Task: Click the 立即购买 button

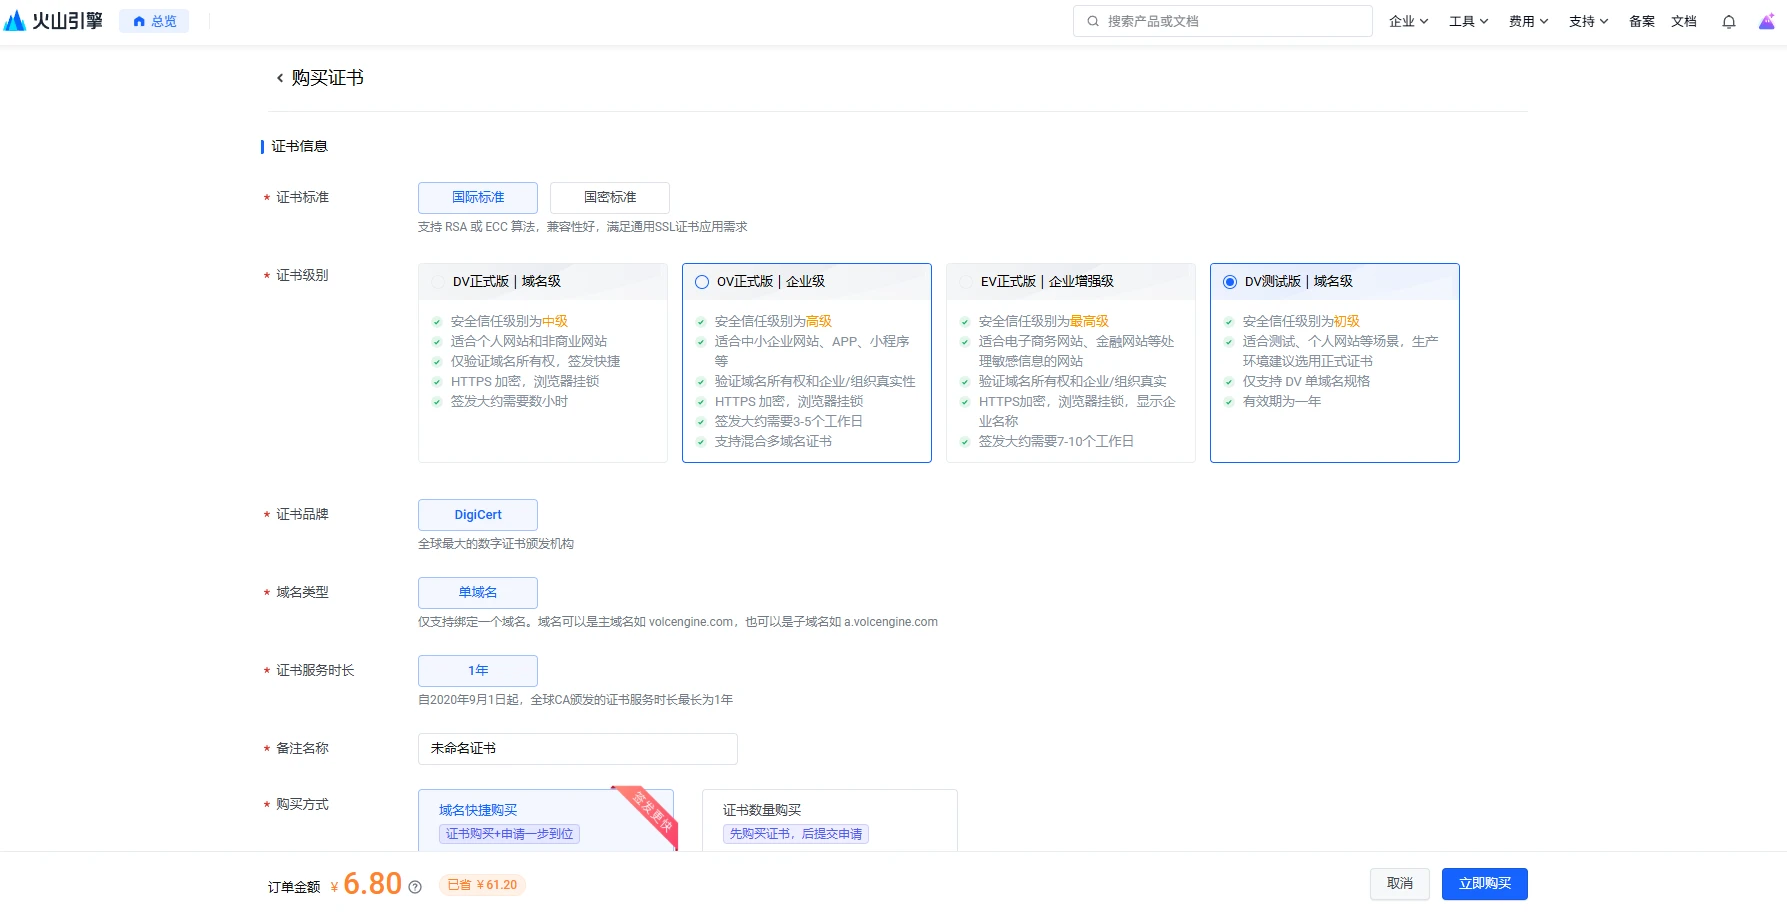Action: click(1484, 884)
